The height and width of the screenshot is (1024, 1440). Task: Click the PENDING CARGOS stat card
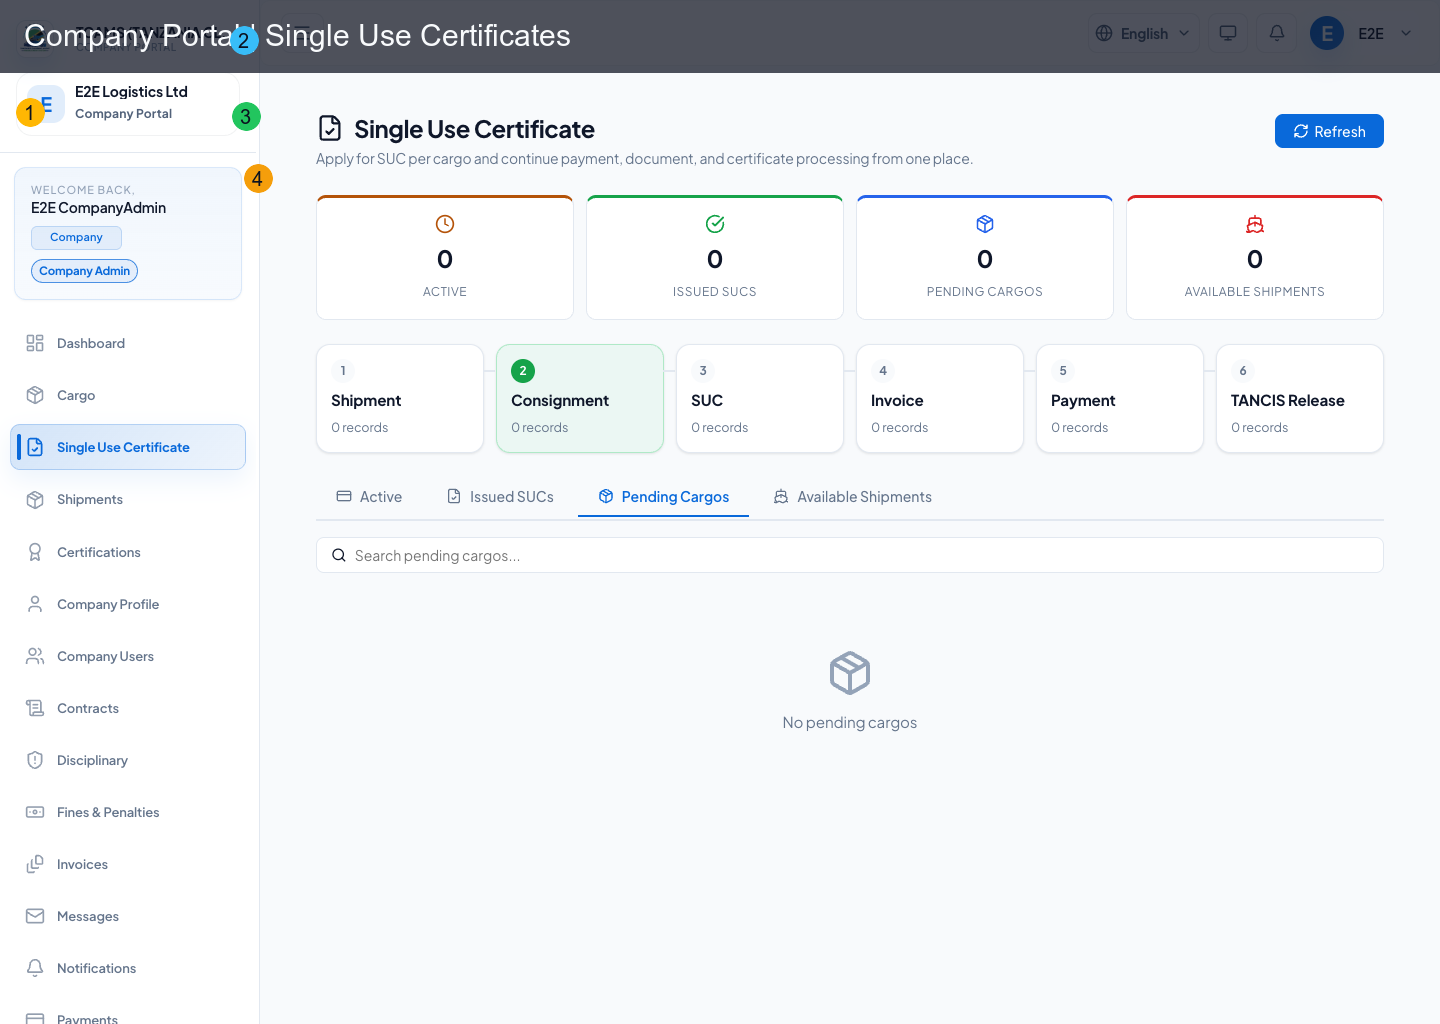985,257
